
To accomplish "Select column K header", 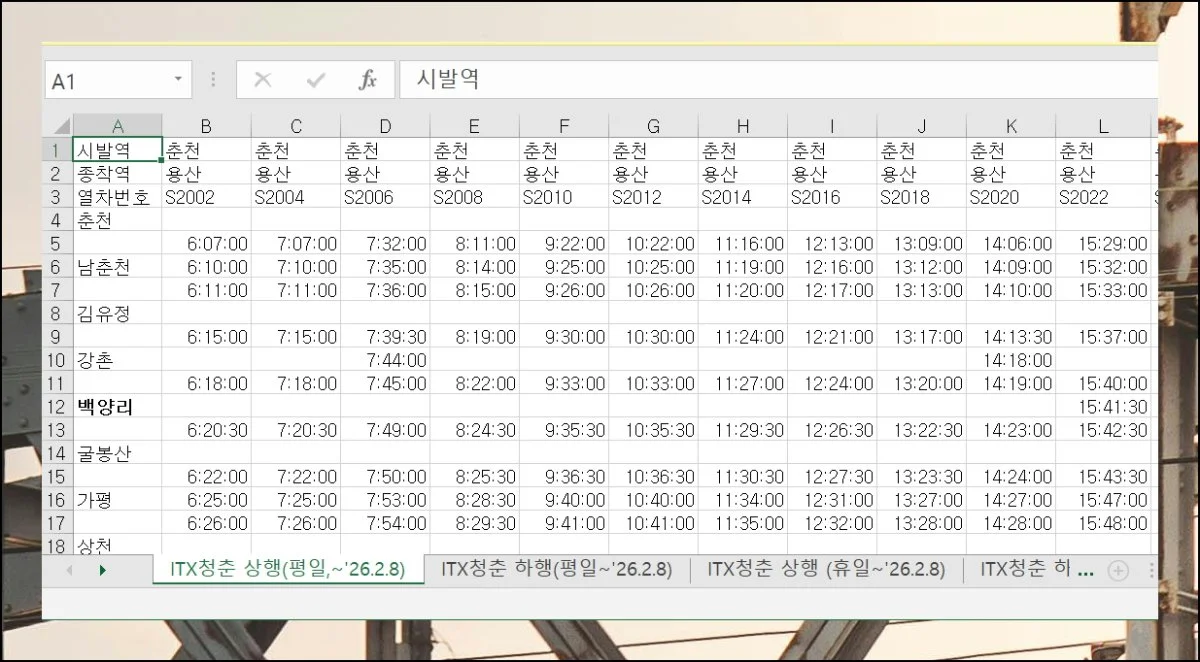I will (x=1011, y=126).
